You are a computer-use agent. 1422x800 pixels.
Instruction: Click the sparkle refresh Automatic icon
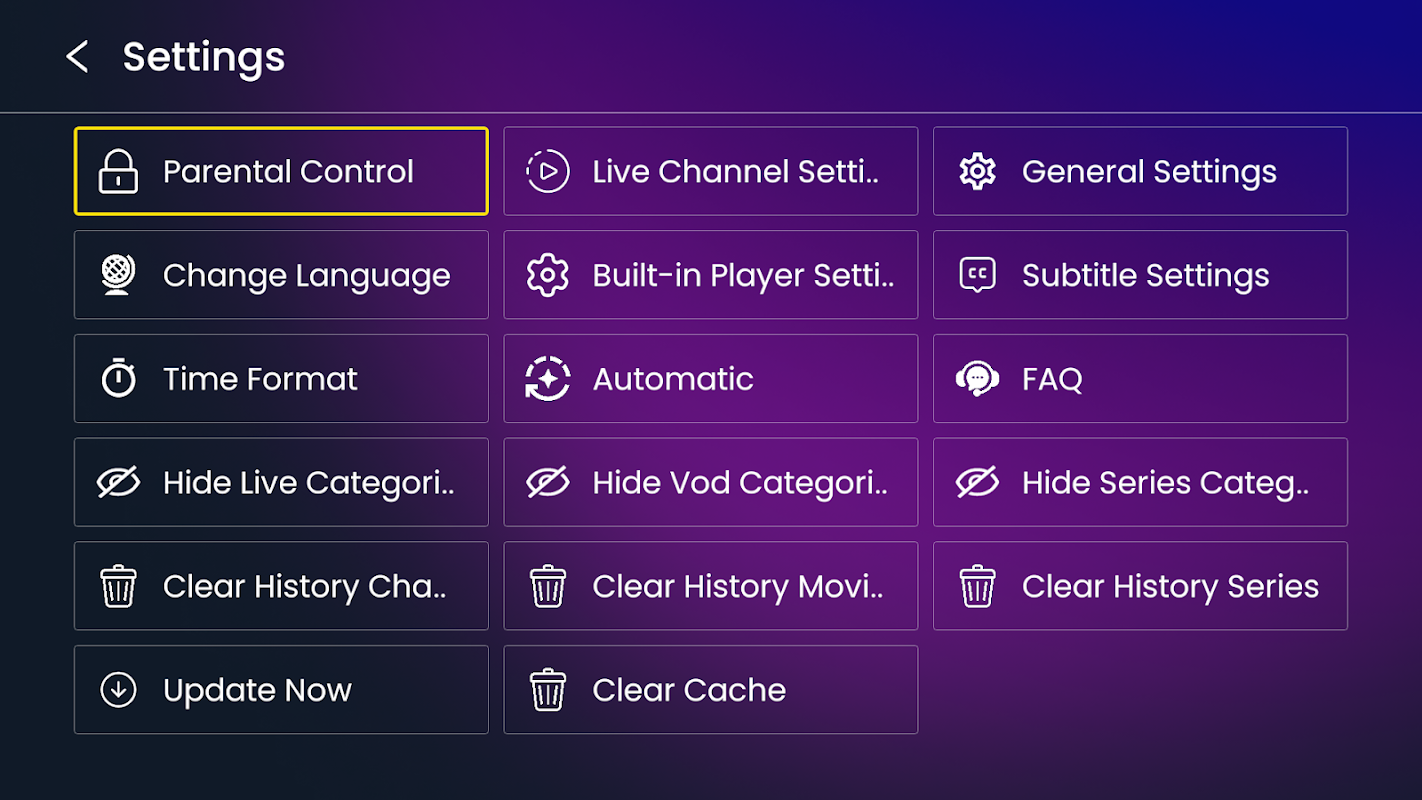(x=548, y=379)
